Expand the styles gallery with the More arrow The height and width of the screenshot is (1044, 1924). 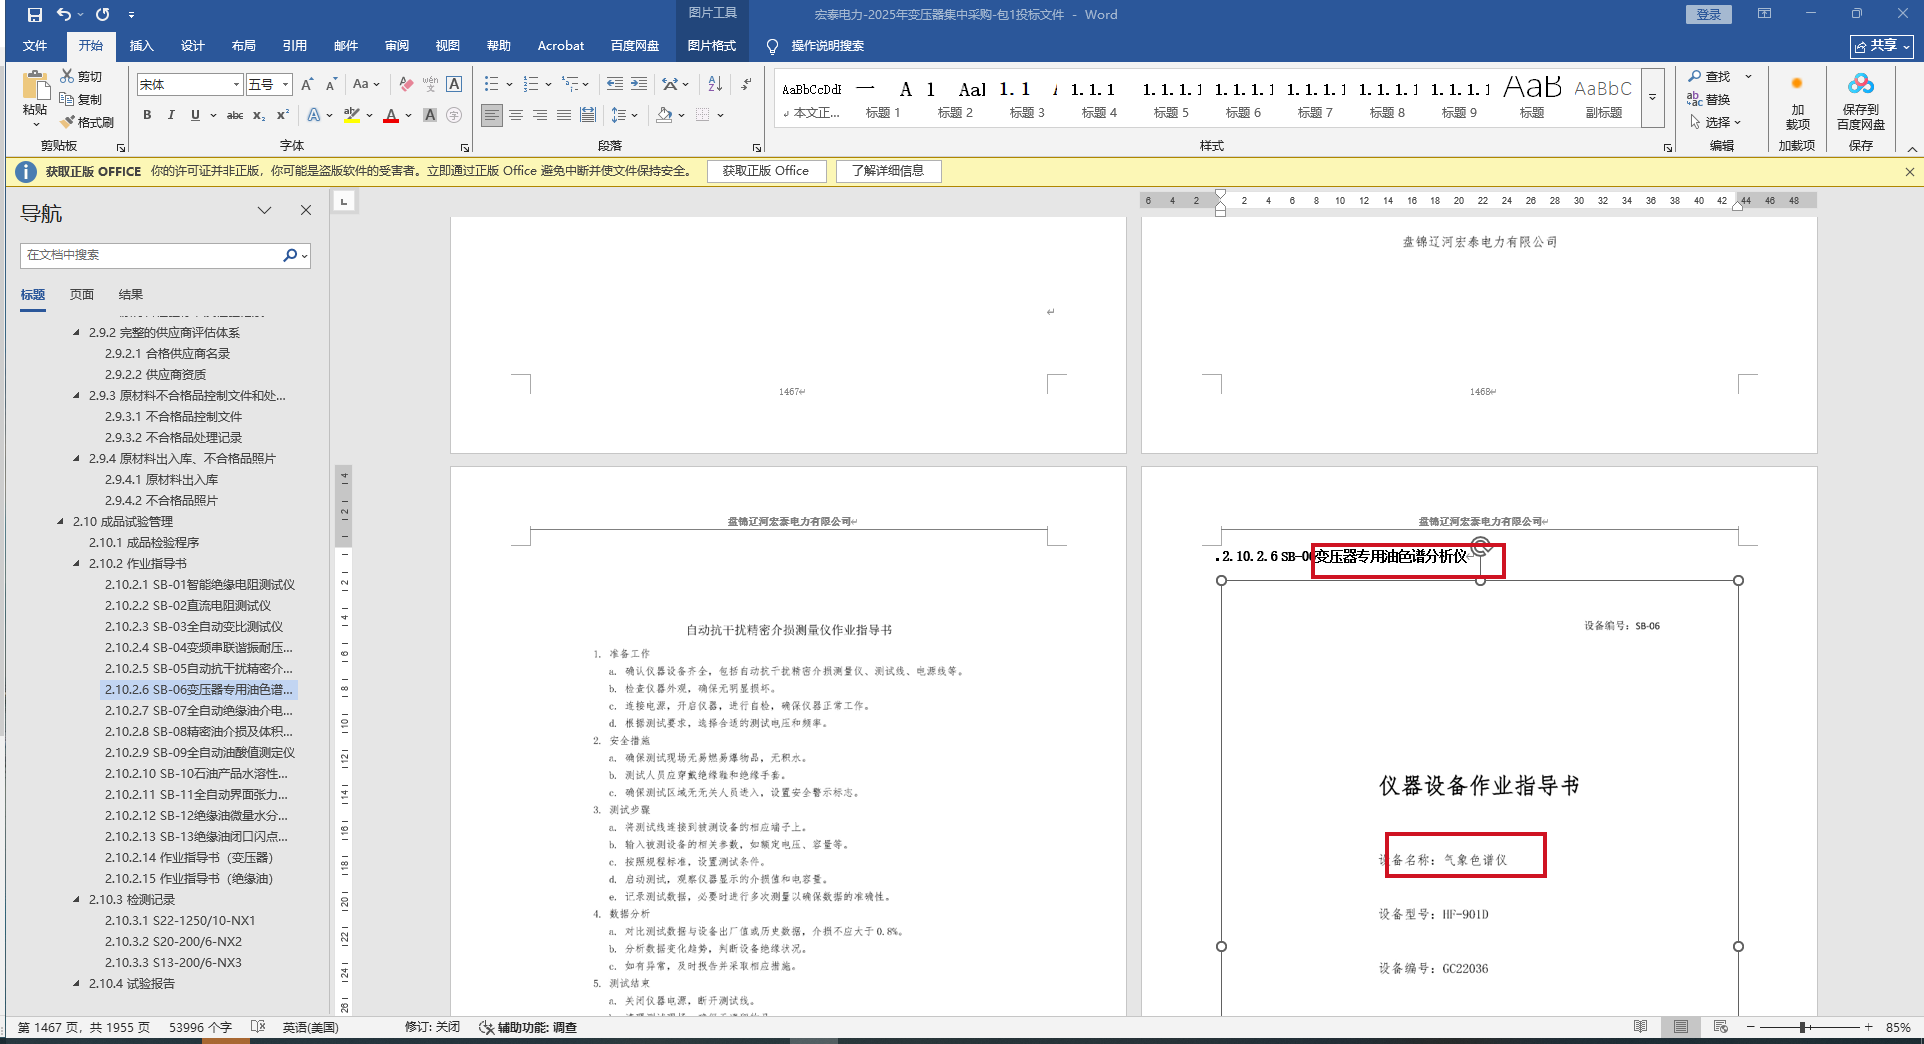1653,97
